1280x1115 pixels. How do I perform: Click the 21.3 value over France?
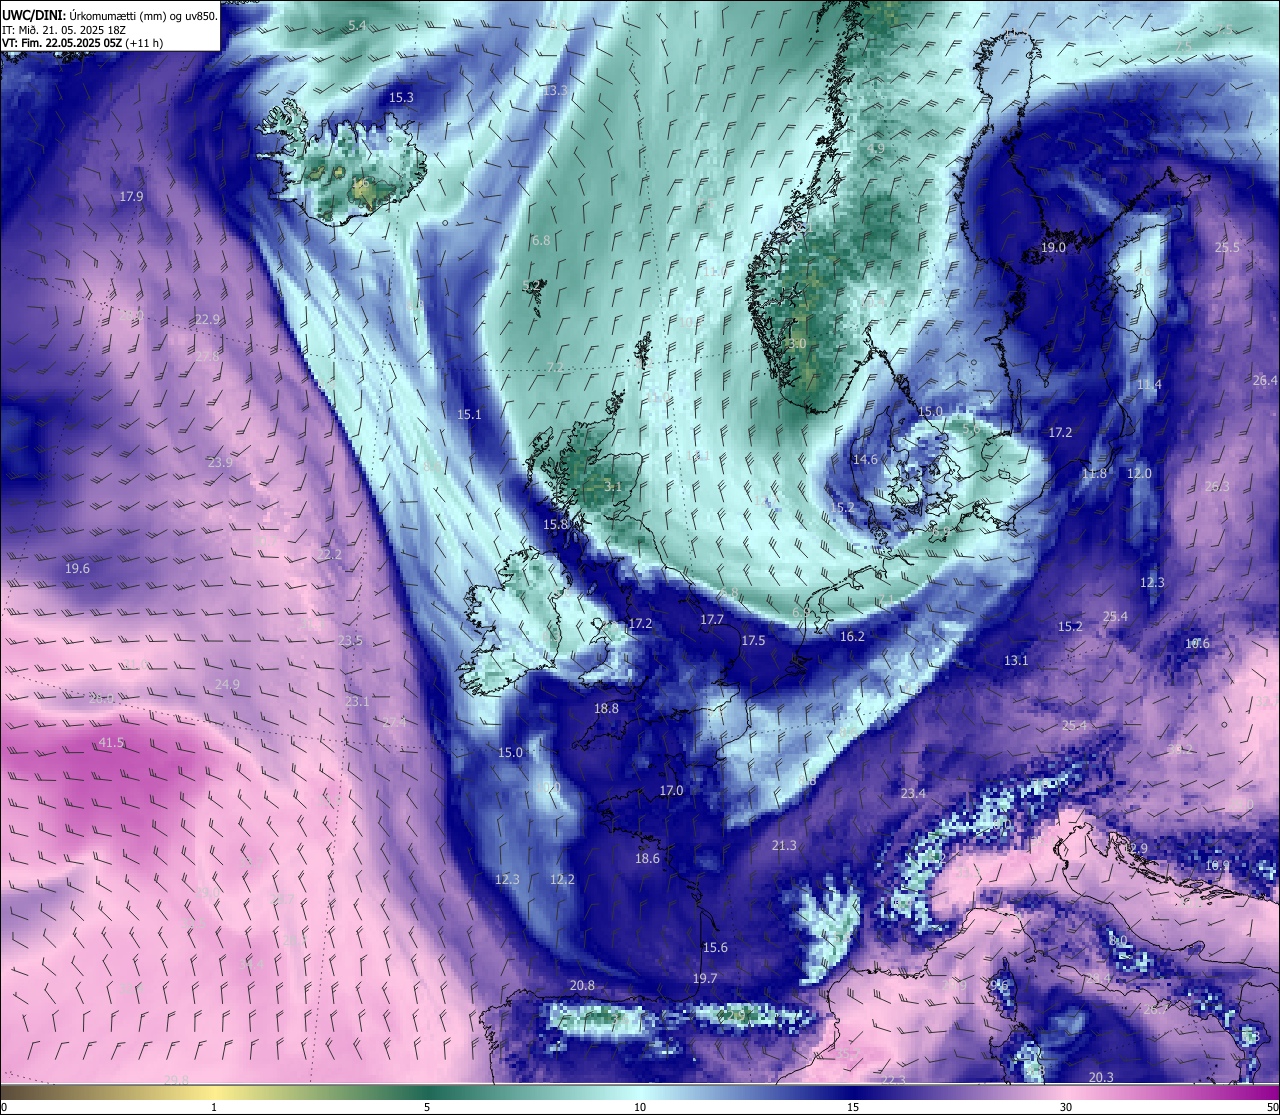tap(784, 846)
